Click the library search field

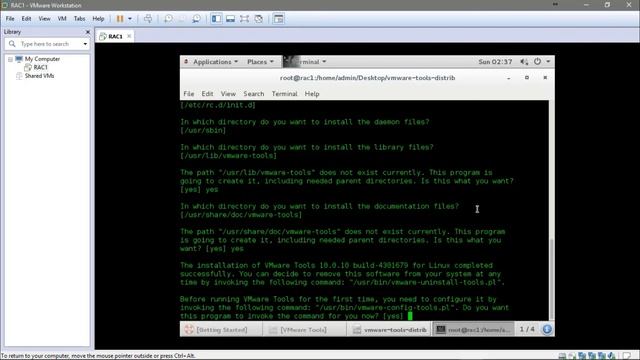pyautogui.click(x=48, y=44)
